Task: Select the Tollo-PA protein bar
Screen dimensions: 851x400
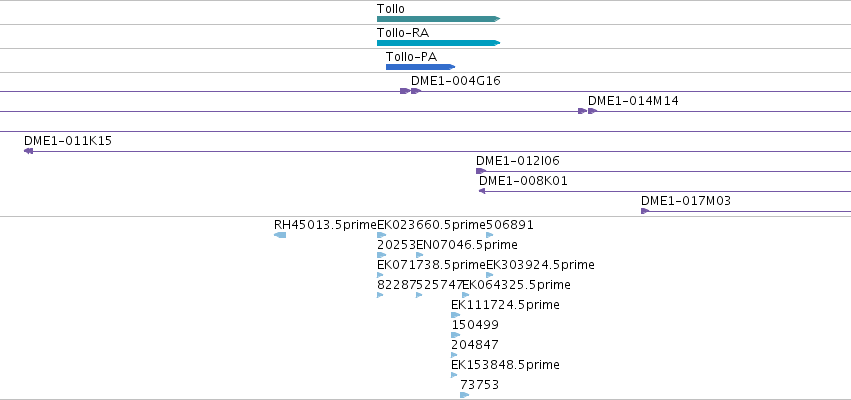Action: [421, 67]
